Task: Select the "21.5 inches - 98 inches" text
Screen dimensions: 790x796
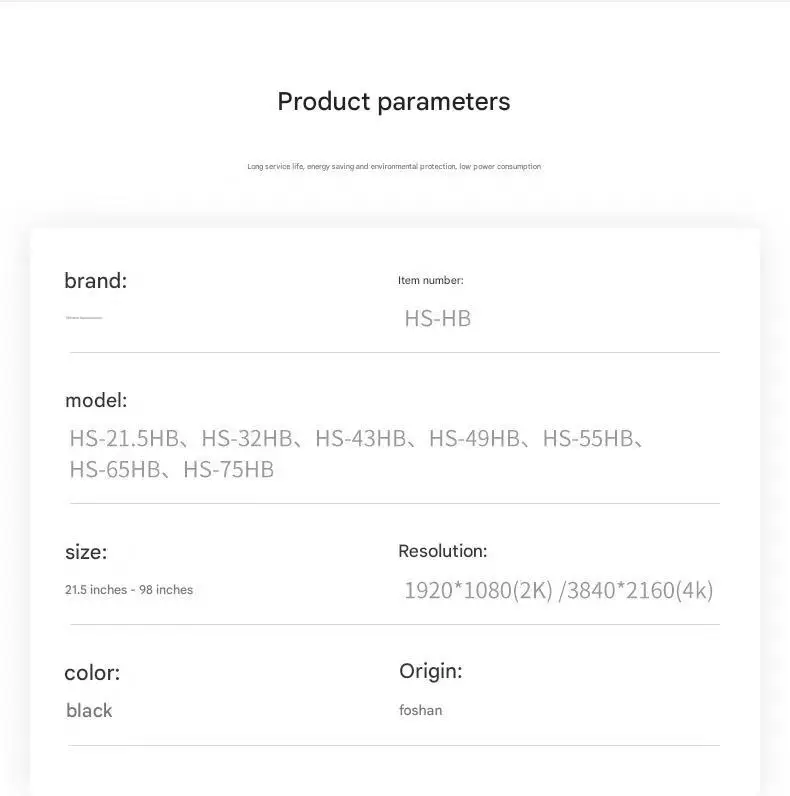Action: pos(129,590)
